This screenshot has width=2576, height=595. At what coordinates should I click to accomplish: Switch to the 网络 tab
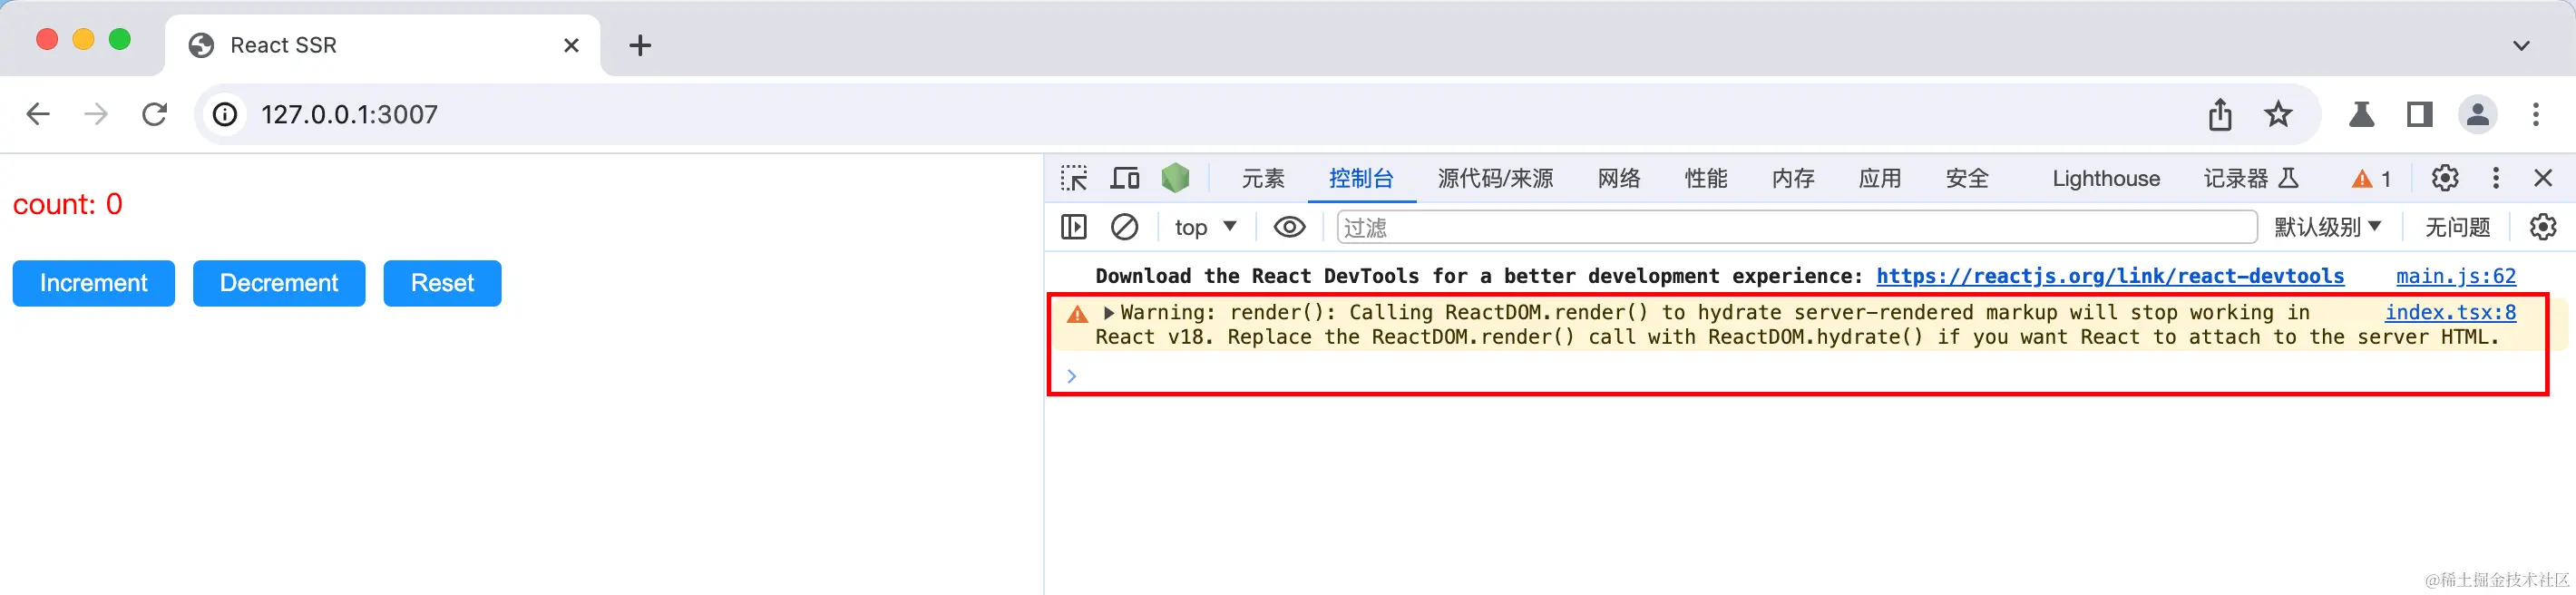(x=1619, y=178)
